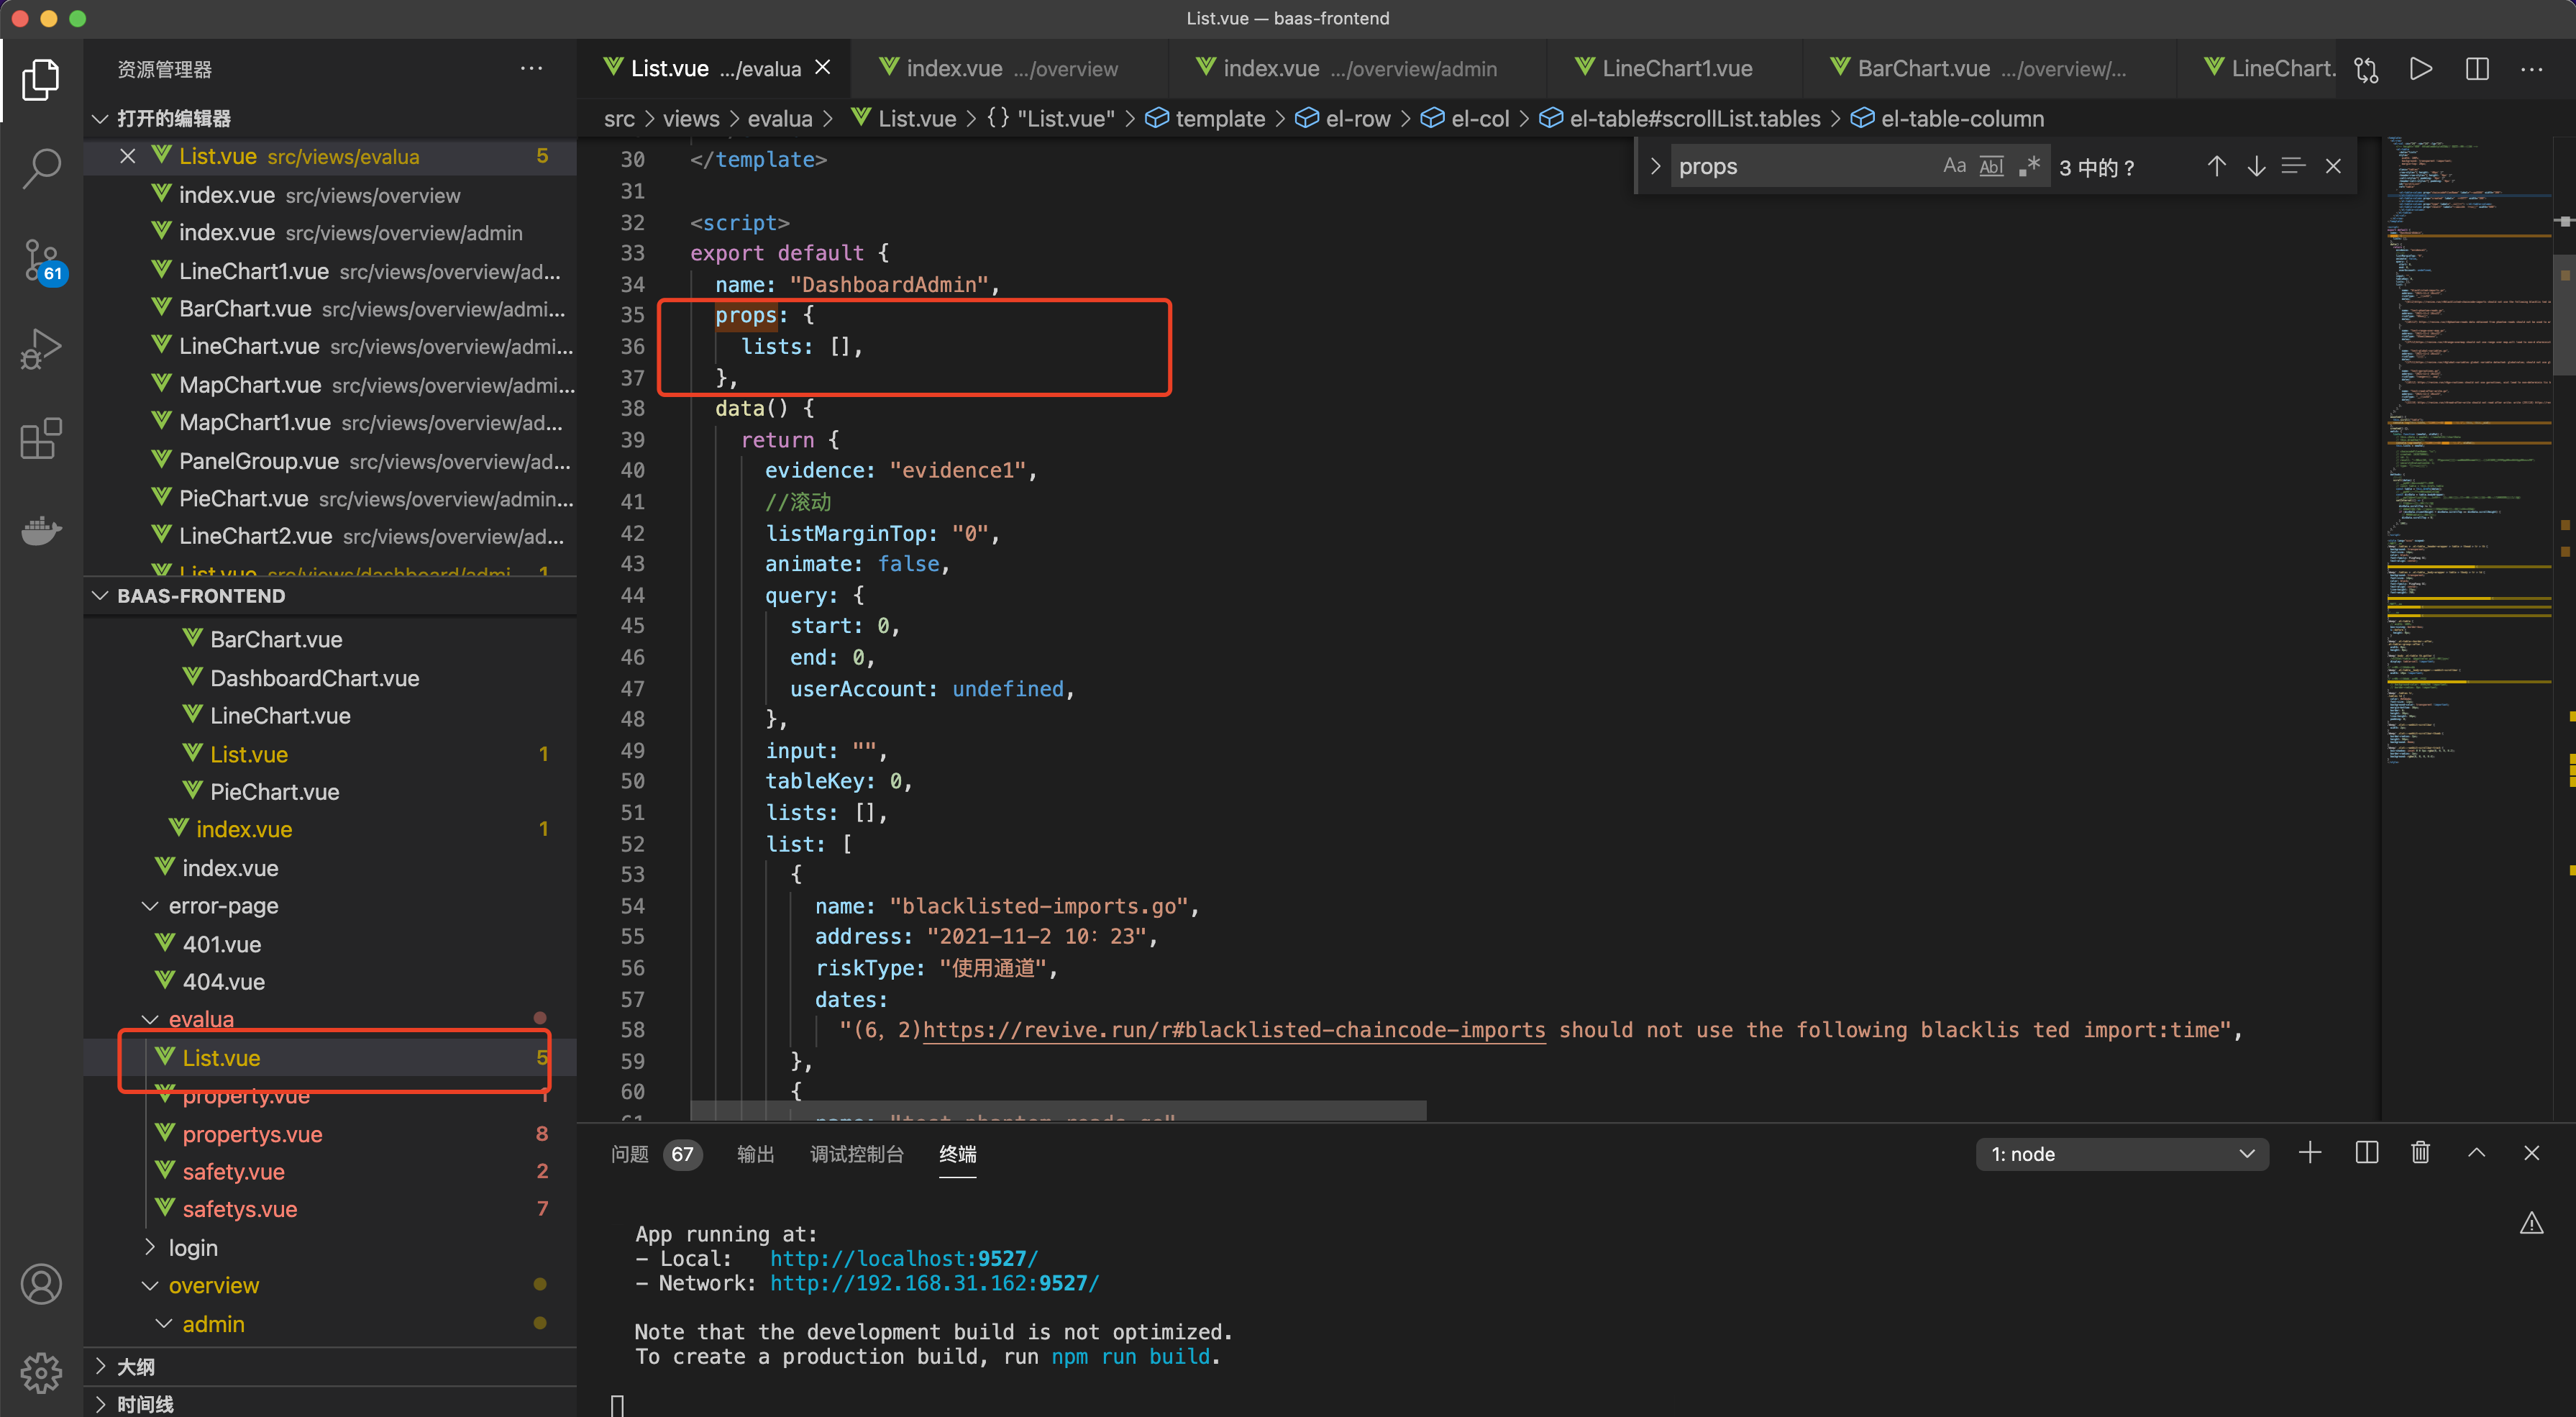Open the localhost:9527 link in terminal
Viewport: 2576px width, 1417px height.
(903, 1258)
